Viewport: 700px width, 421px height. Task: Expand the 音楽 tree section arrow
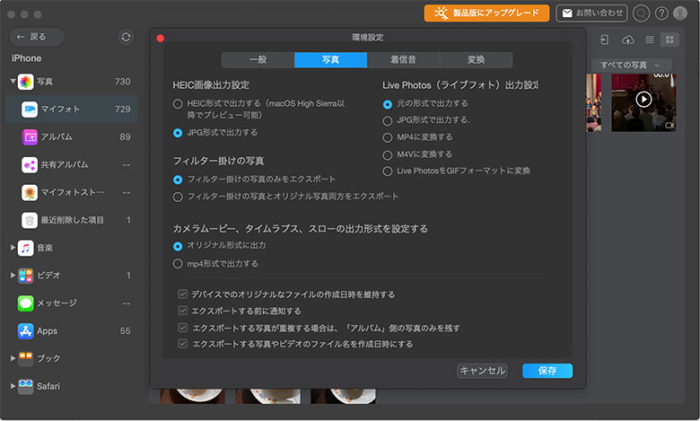pyautogui.click(x=13, y=247)
